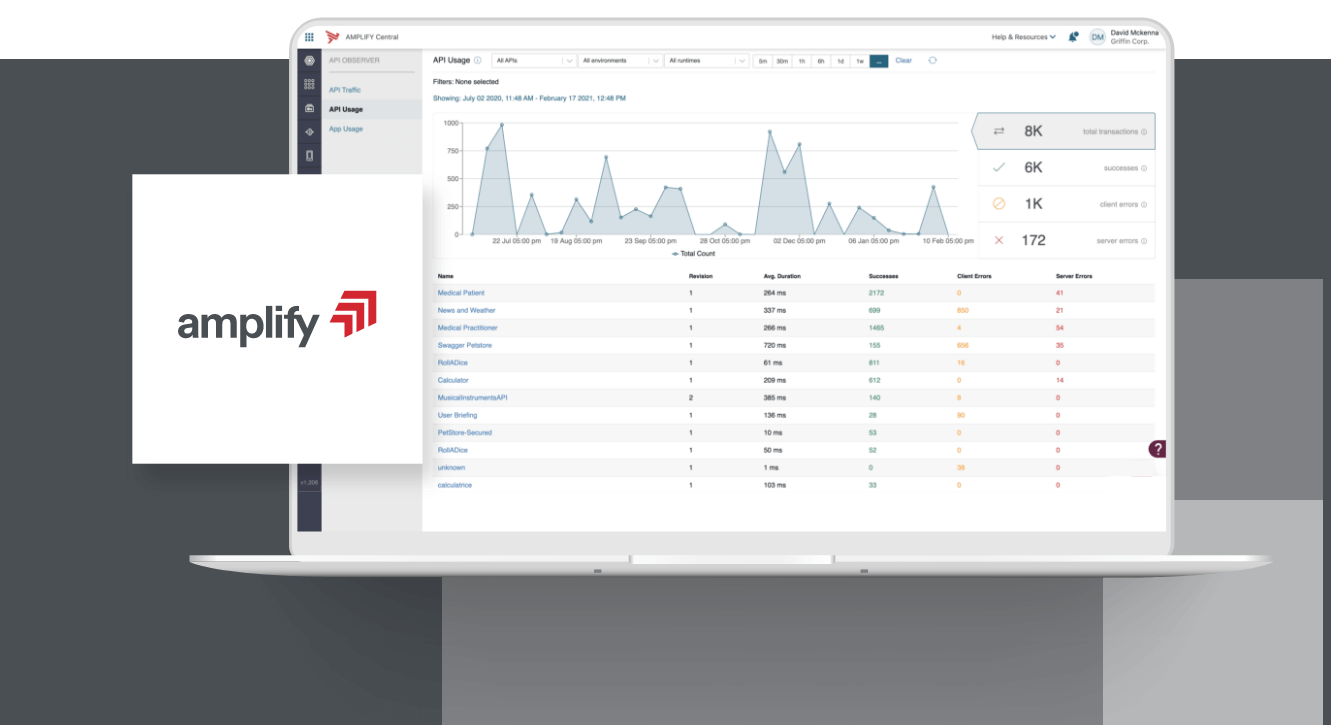Viewport: 1331px width, 725px height.
Task: Select the 8K total transactions card
Action: [1063, 131]
